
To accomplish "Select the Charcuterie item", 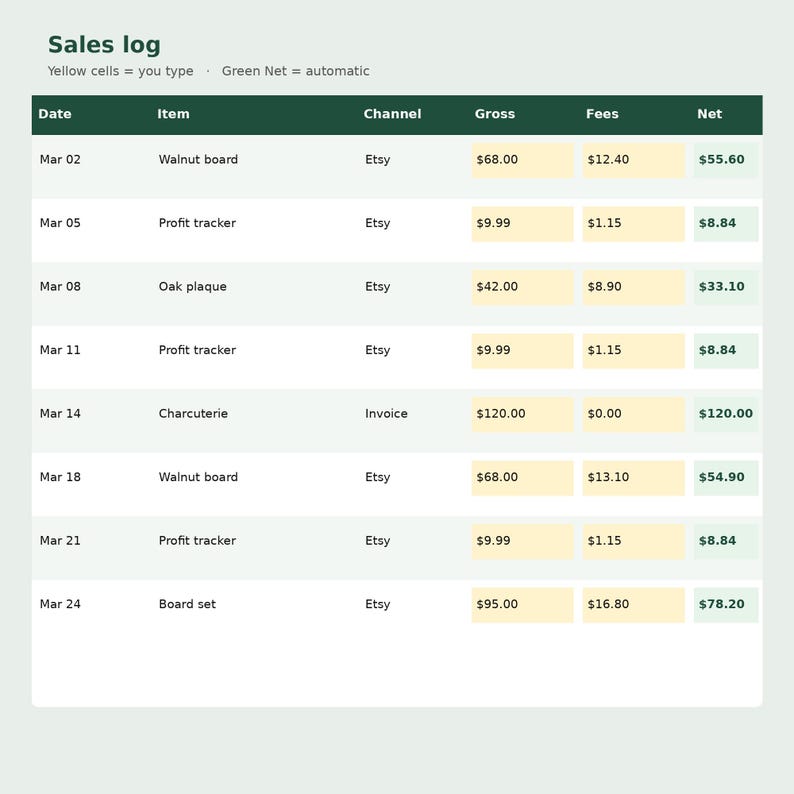I will click(193, 414).
